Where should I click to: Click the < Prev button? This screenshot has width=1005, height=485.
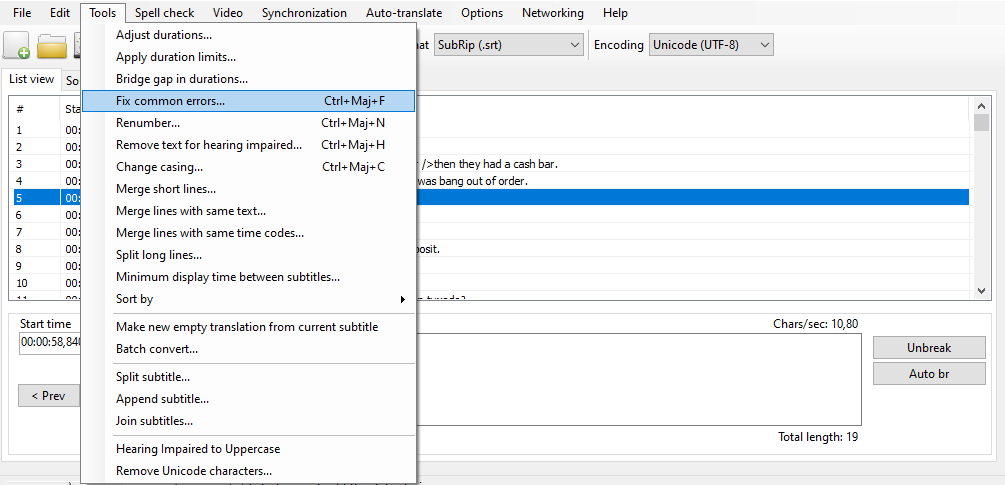(x=48, y=396)
